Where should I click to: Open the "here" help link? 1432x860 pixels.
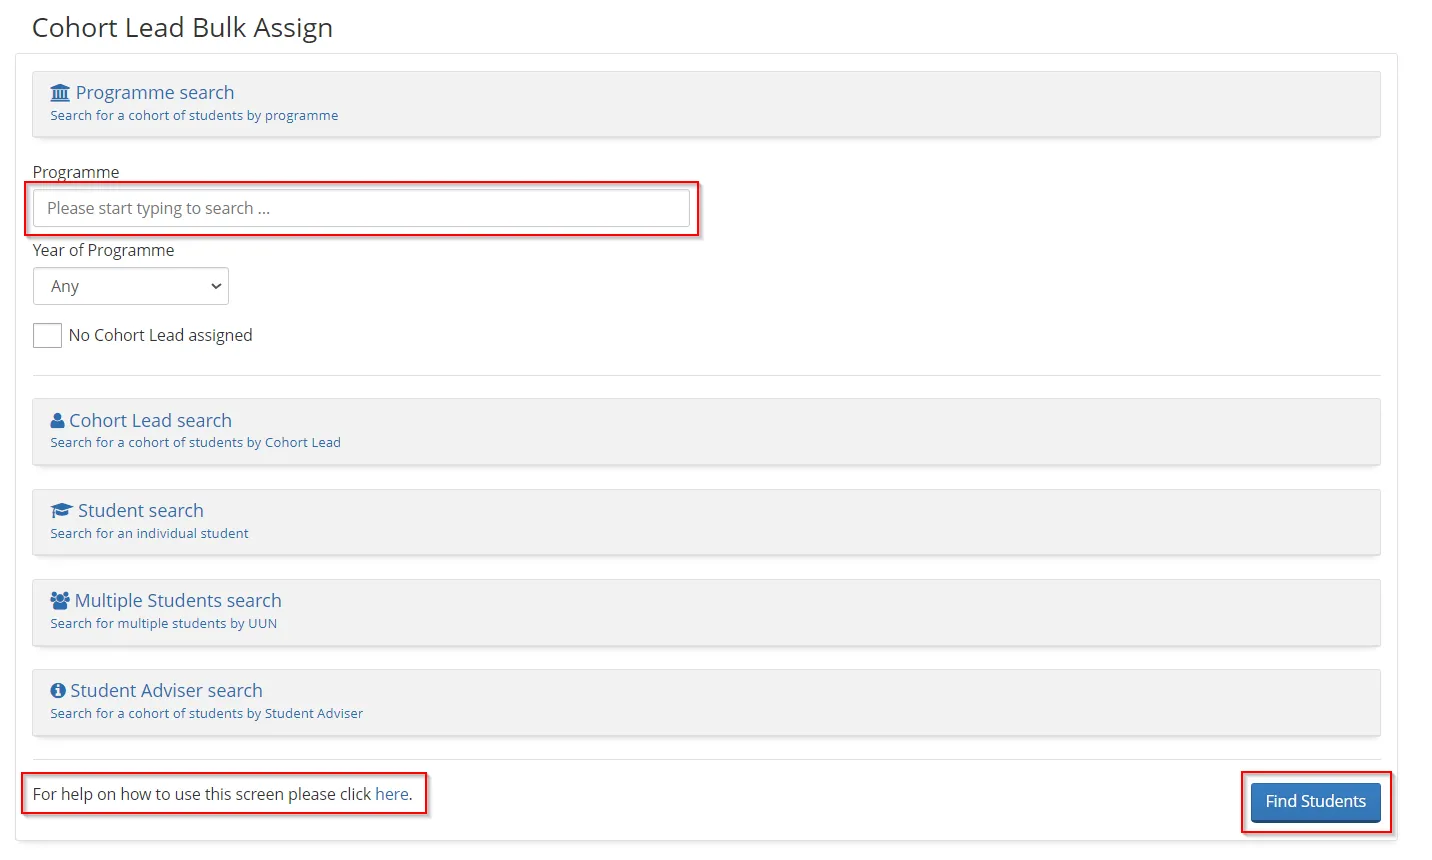[389, 793]
